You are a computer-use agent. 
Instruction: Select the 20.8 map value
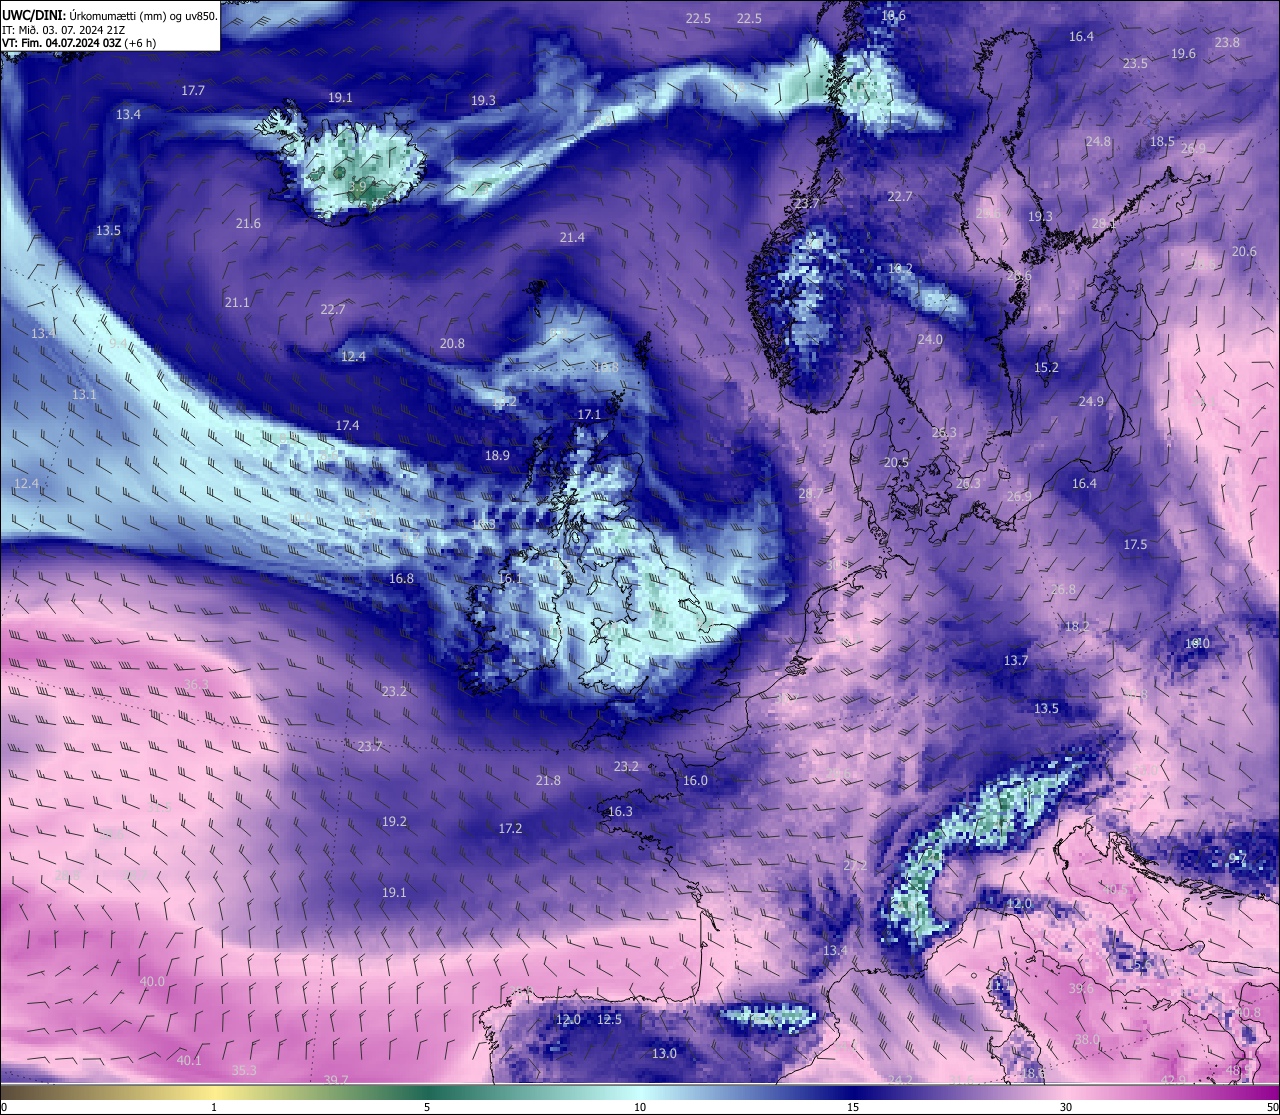[x=452, y=344]
